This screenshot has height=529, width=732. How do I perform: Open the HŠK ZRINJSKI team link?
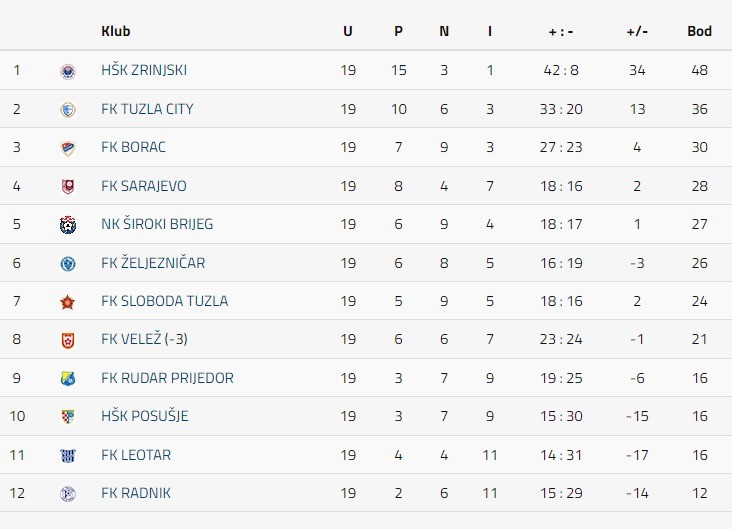[x=144, y=70]
